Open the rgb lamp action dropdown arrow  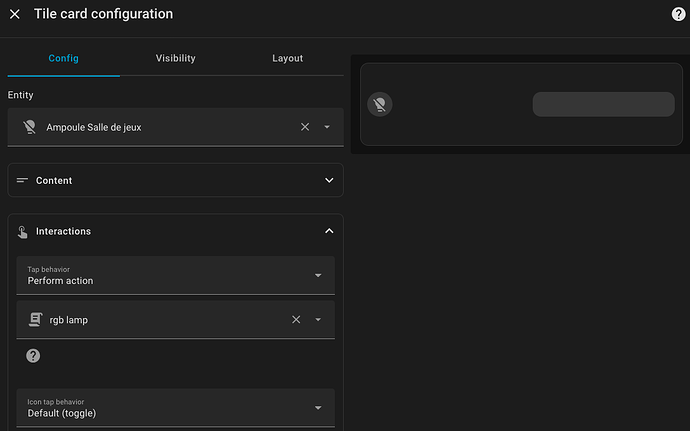[x=318, y=319]
